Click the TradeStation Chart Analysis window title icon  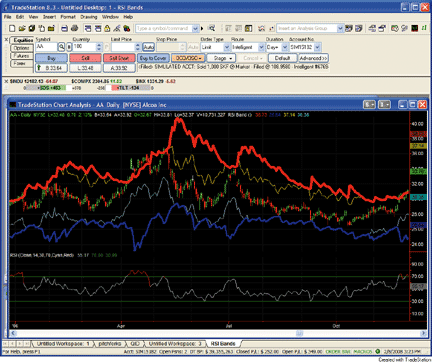(13, 105)
